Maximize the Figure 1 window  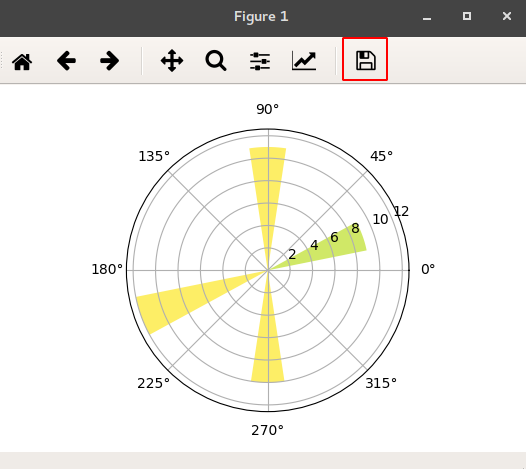(467, 16)
